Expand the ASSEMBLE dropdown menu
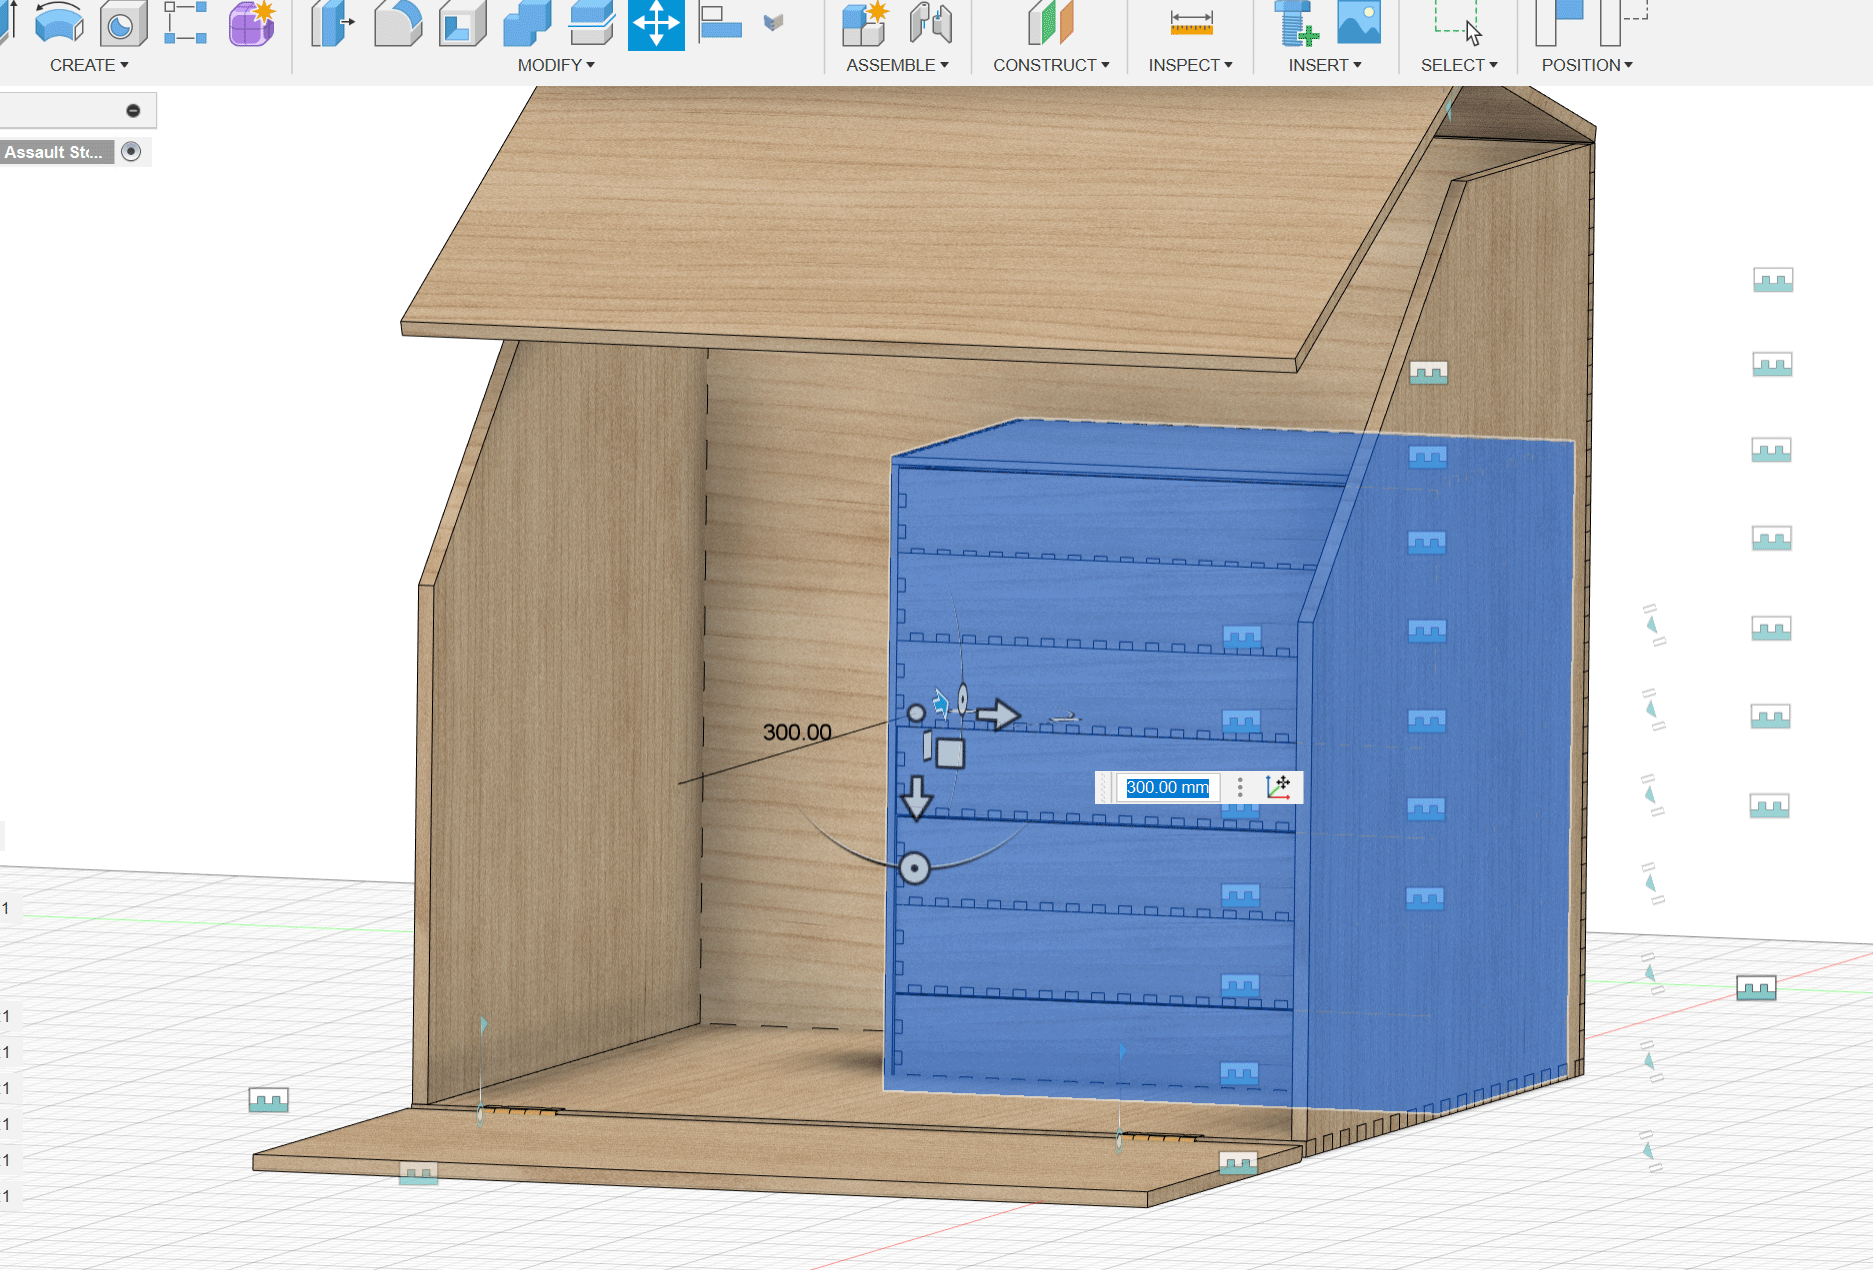Screen dimensions: 1873x1270 click(x=897, y=65)
